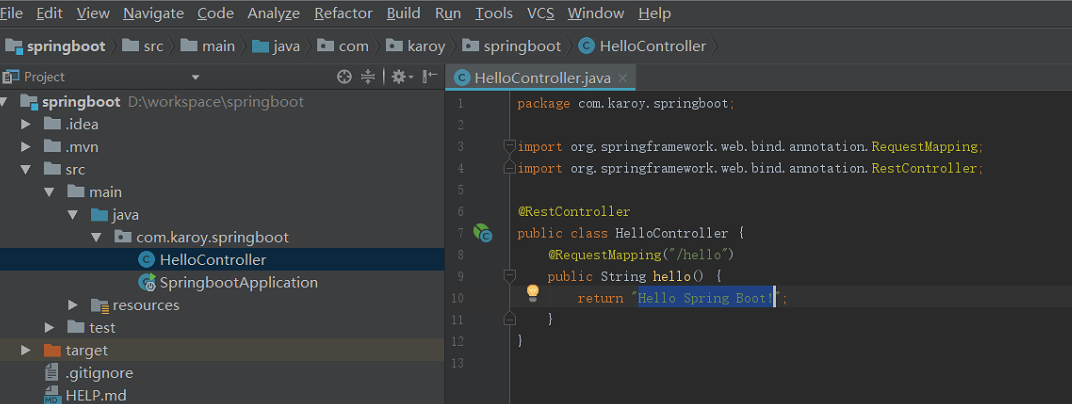The height and width of the screenshot is (404, 1072).
Task: Fold the hello method at line 9
Action: 509,275
